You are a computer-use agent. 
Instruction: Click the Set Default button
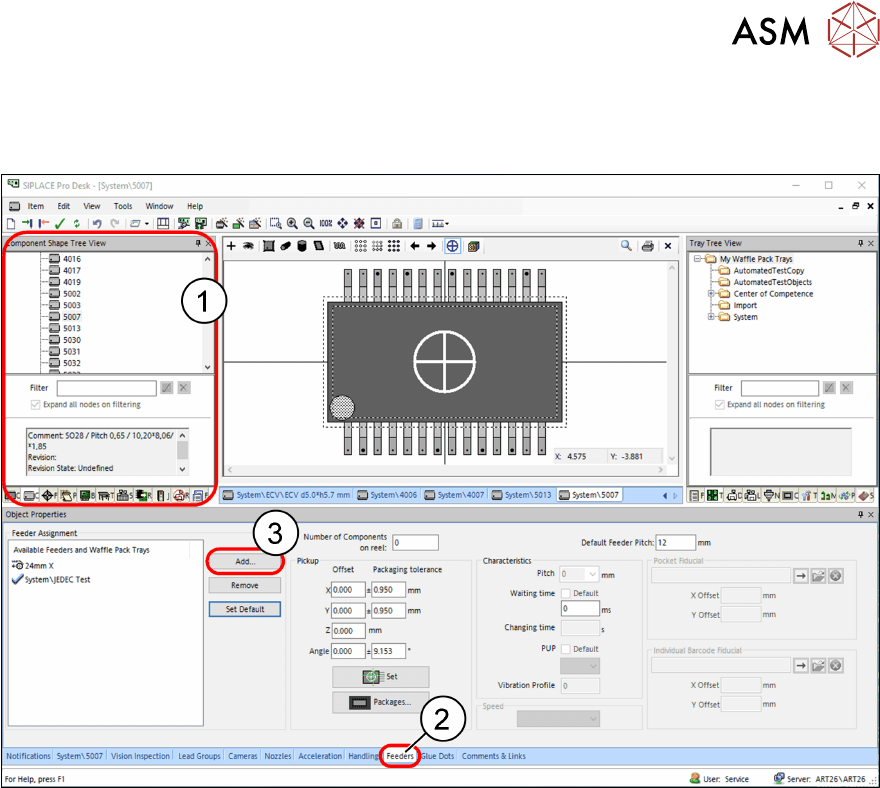[x=245, y=610]
